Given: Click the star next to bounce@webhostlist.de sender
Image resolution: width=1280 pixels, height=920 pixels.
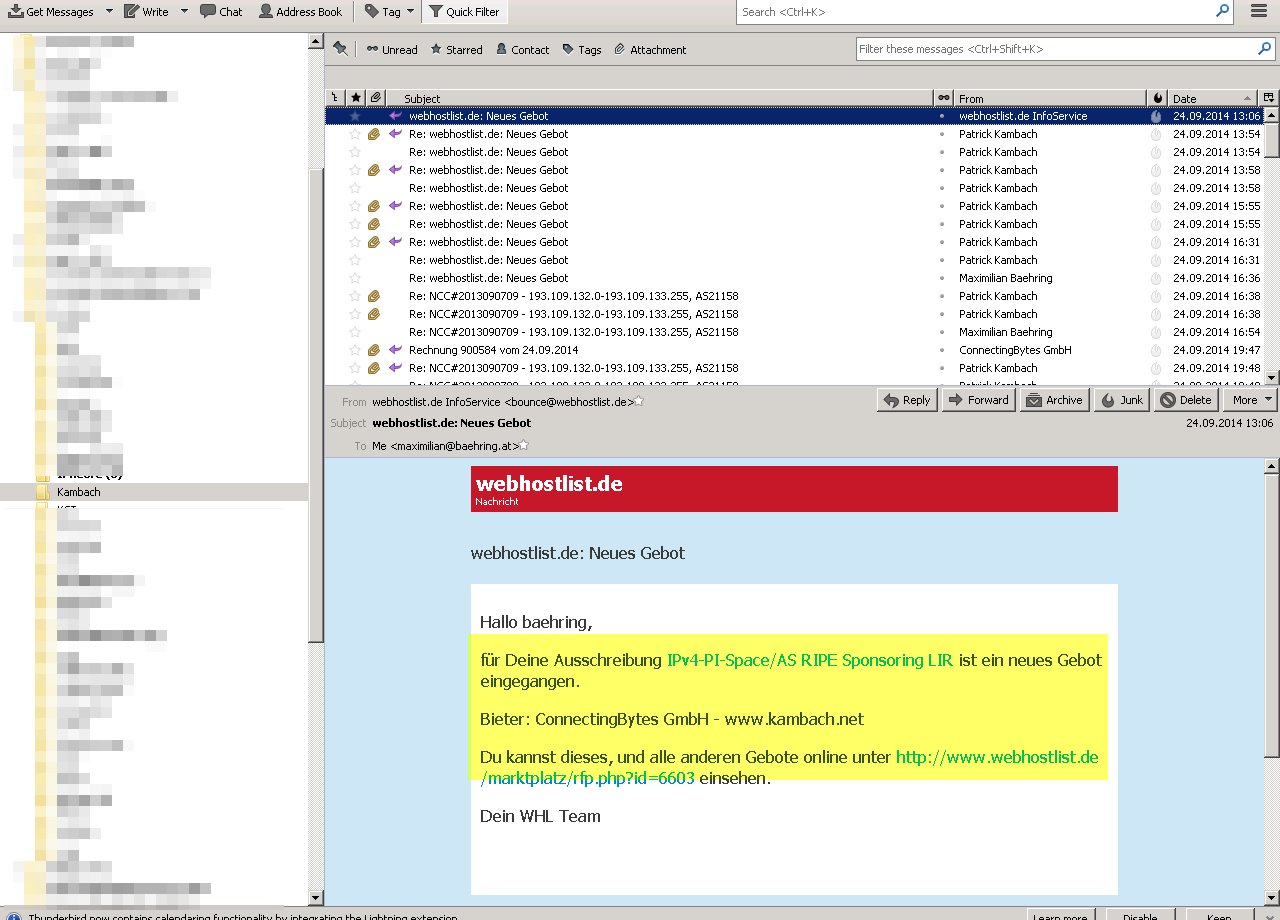Looking at the screenshot, I should (639, 401).
